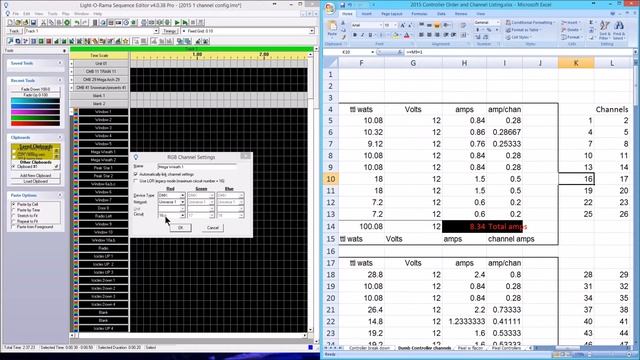Image resolution: width=640 pixels, height=360 pixels.
Task: Click the green Play button in Light-O-Rama
Action: [x=177, y=22]
